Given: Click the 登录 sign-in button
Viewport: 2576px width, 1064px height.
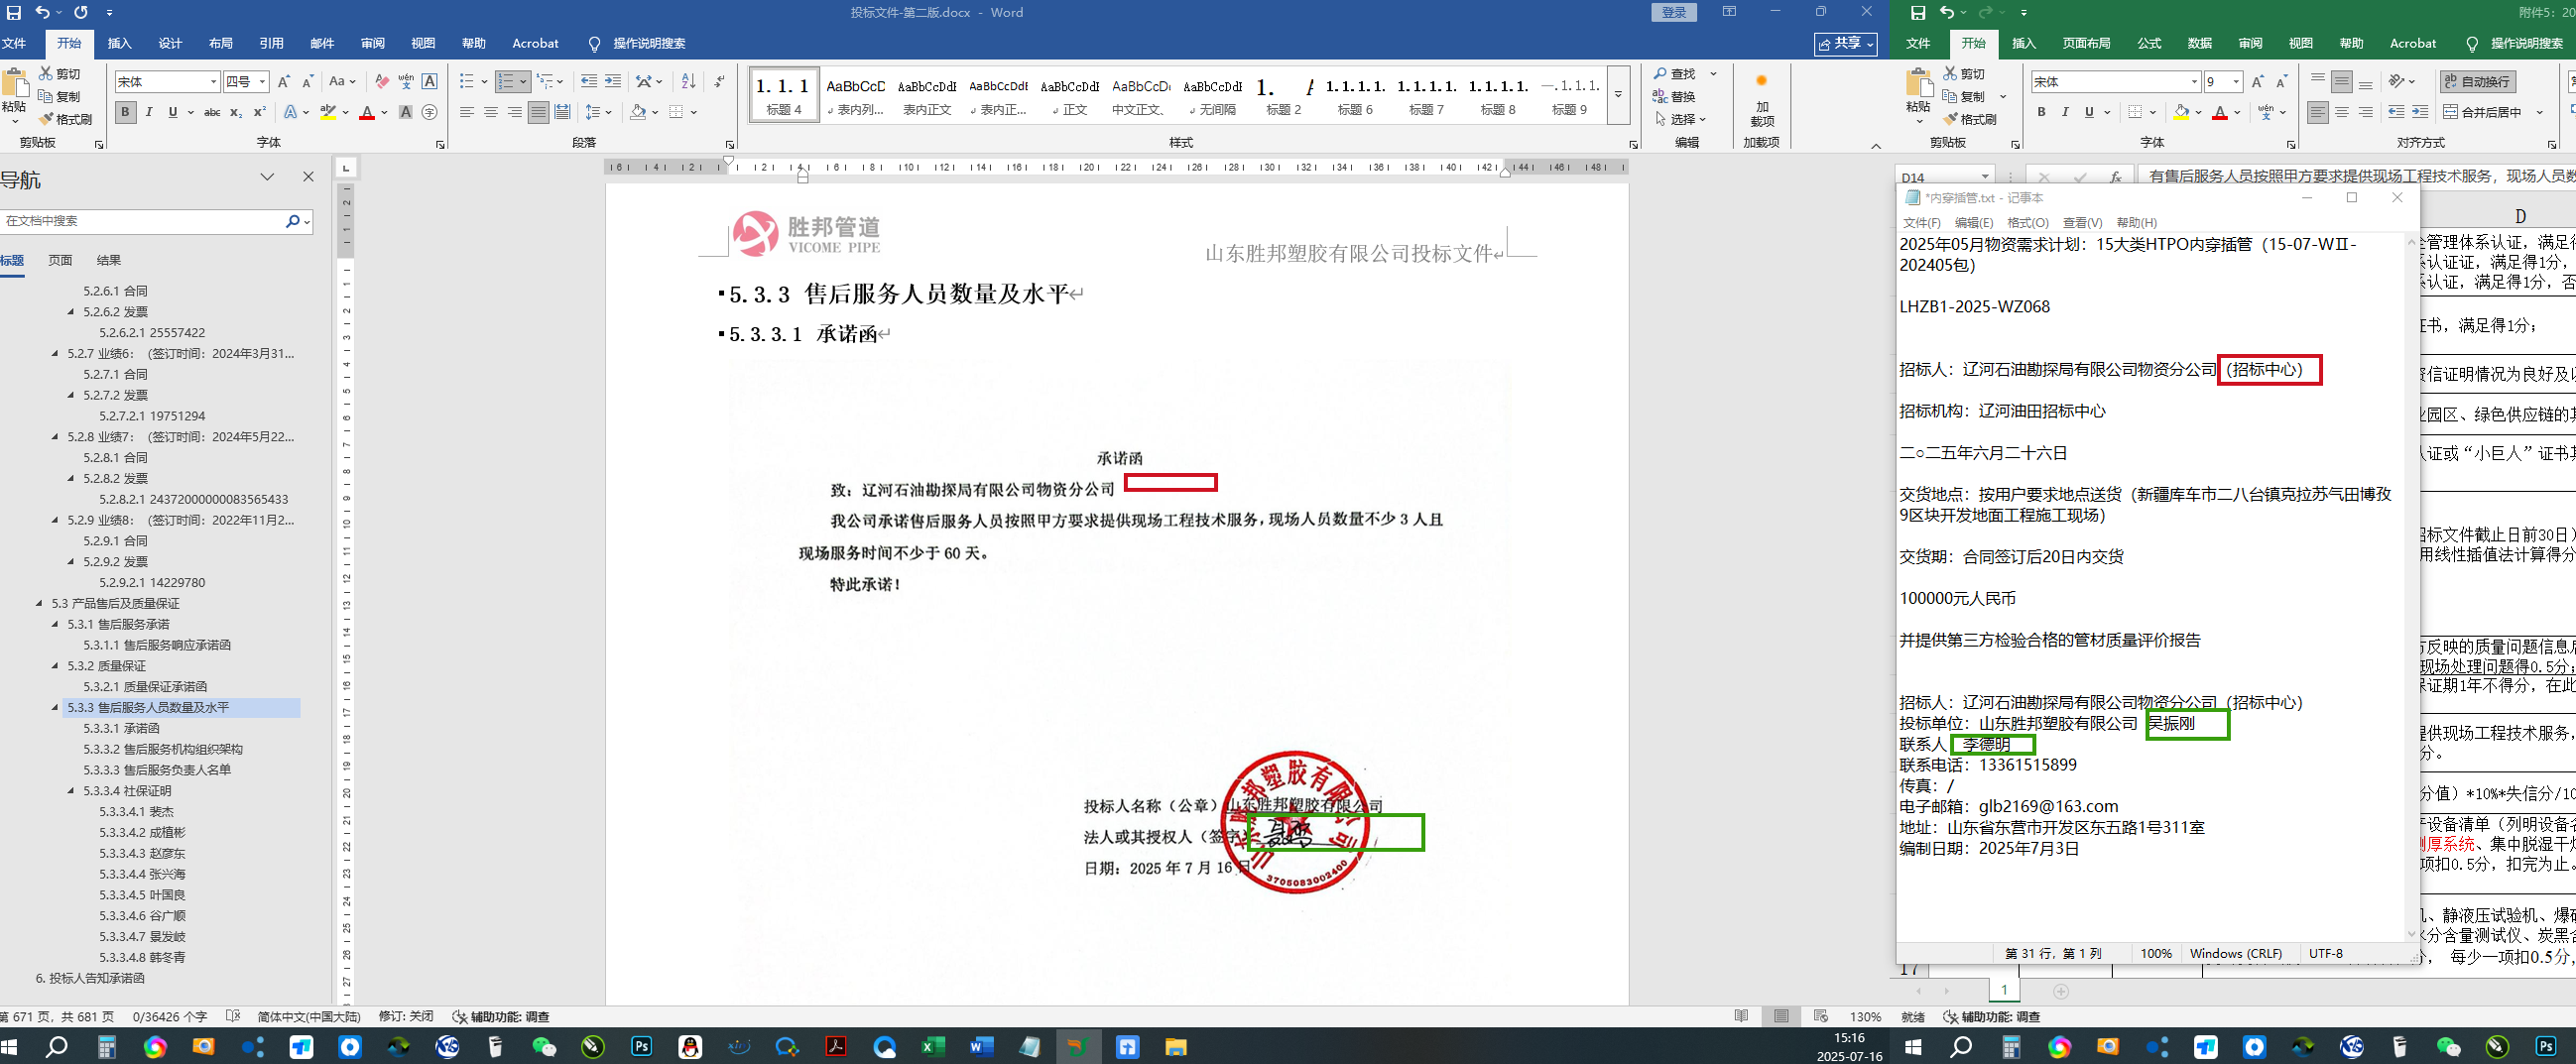Looking at the screenshot, I should 1674,13.
